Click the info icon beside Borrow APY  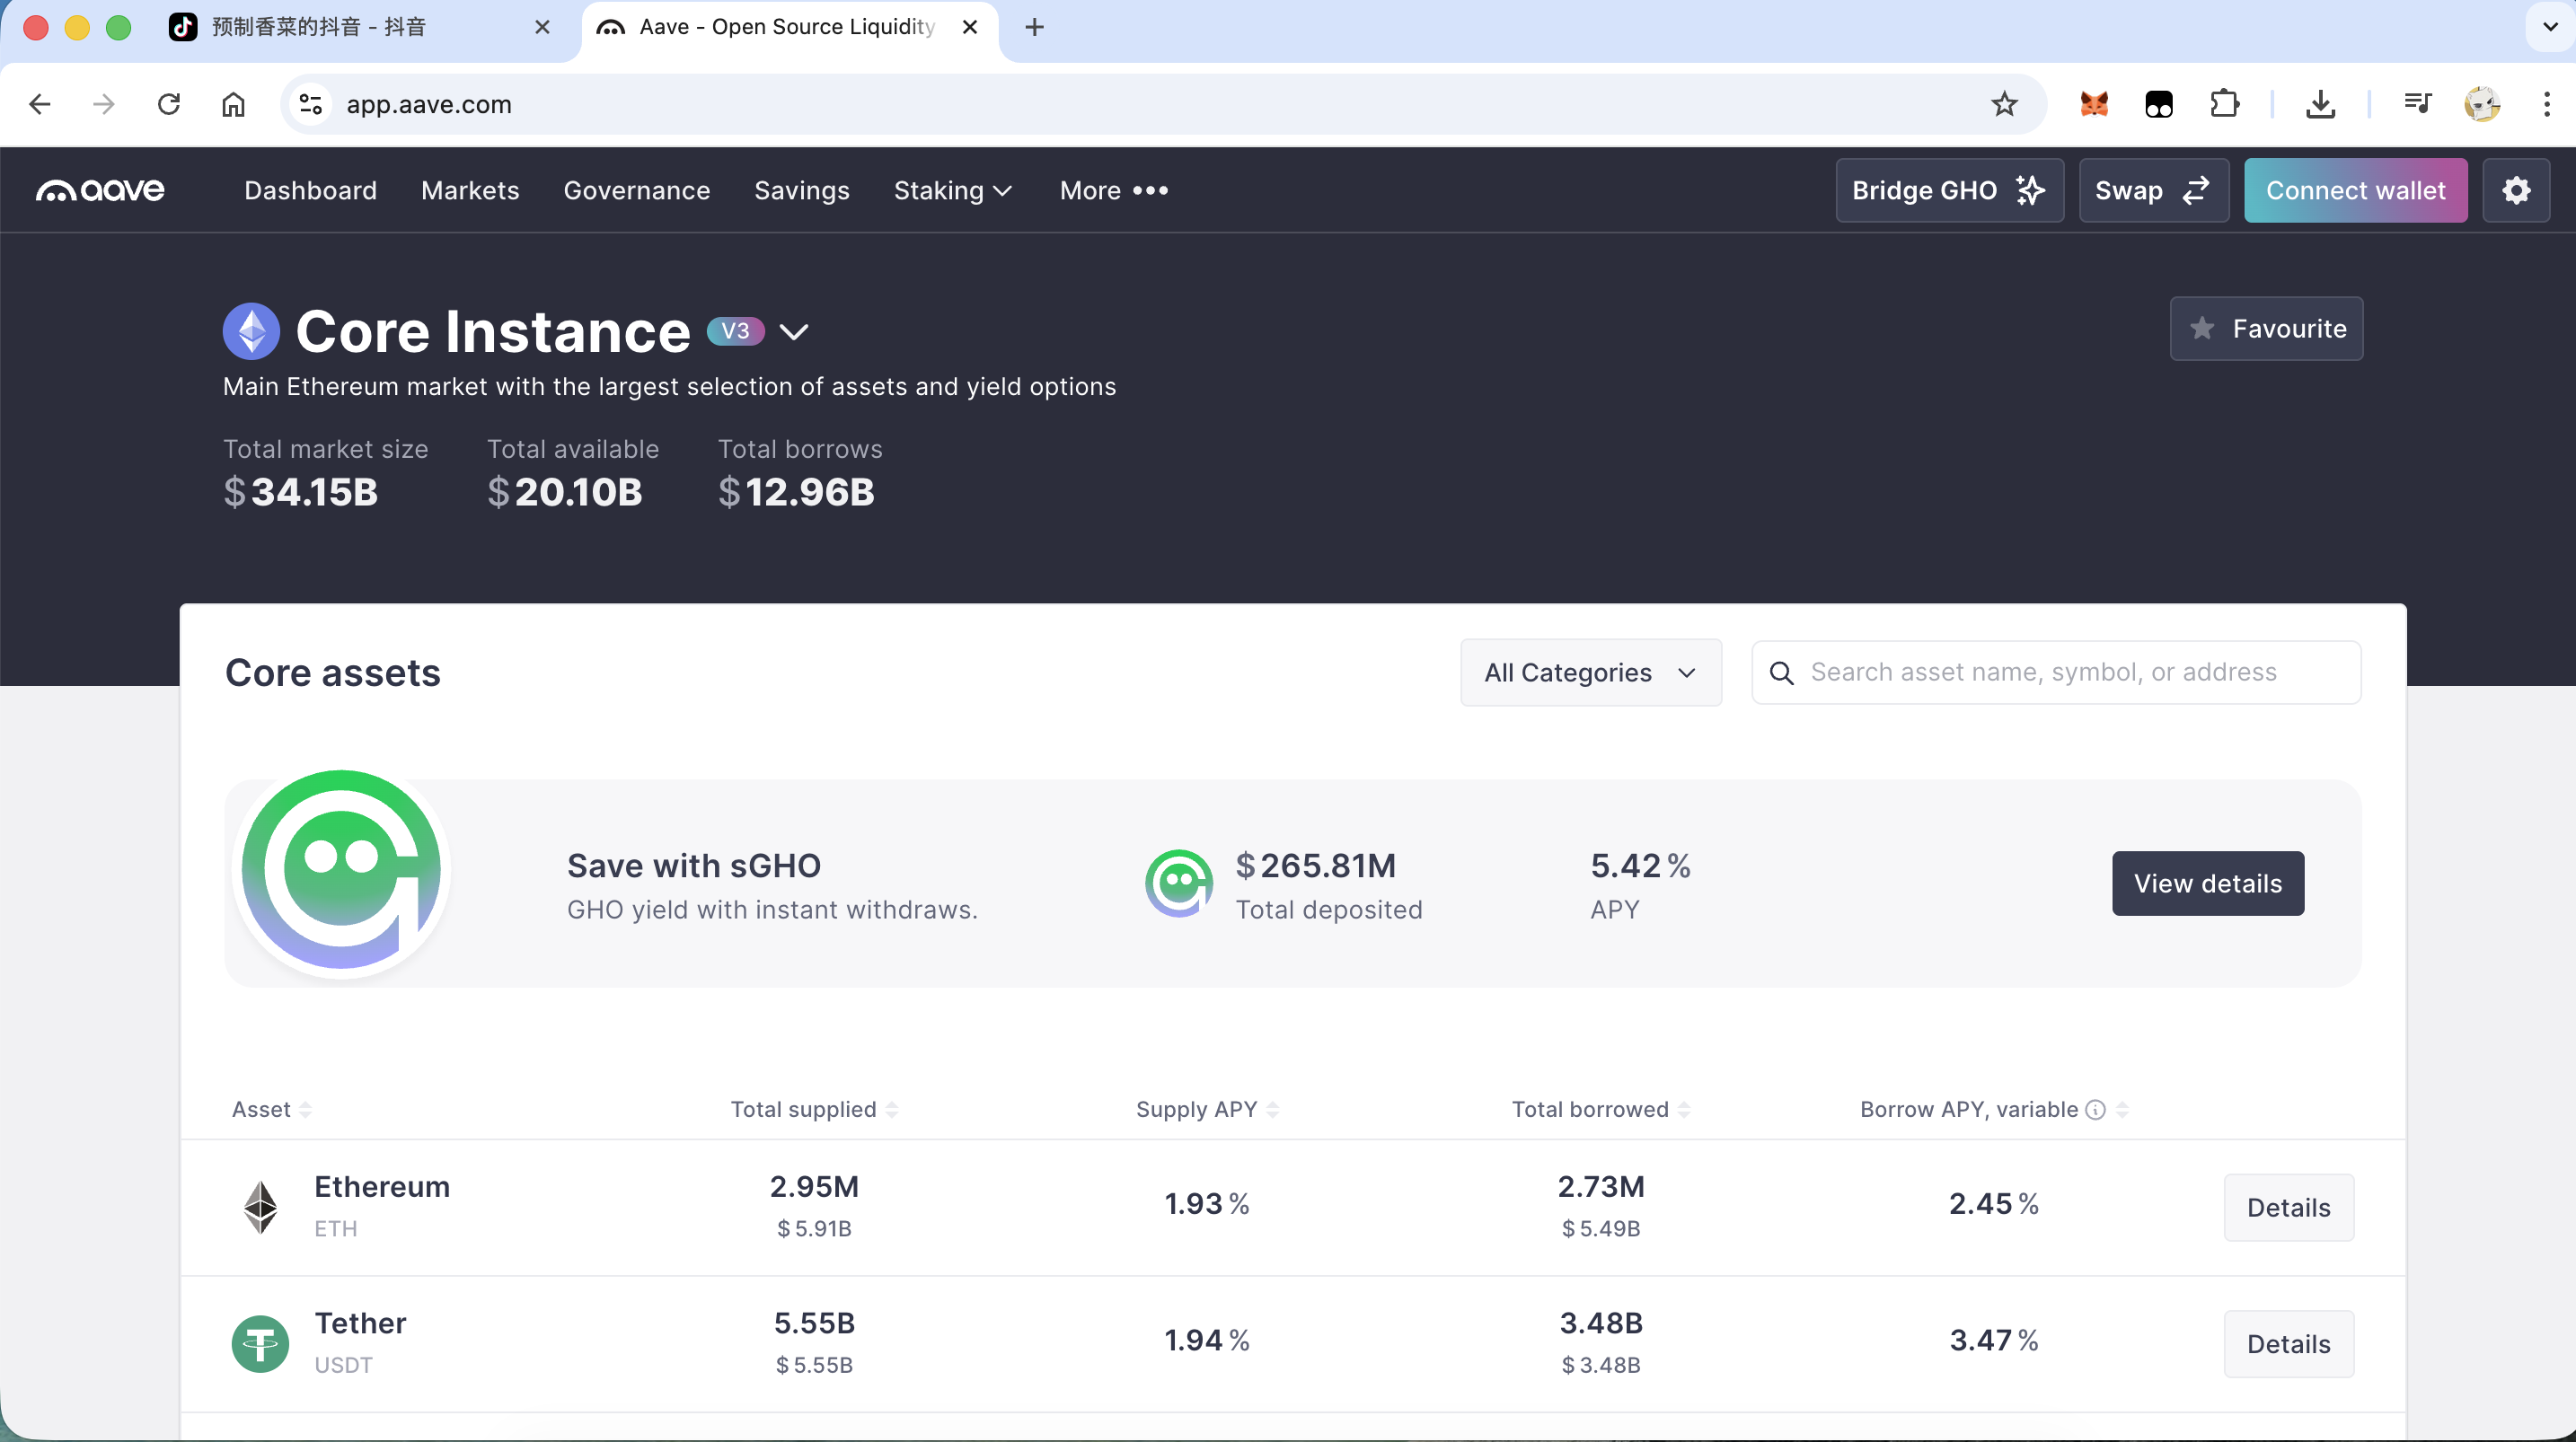pyautogui.click(x=2095, y=1109)
